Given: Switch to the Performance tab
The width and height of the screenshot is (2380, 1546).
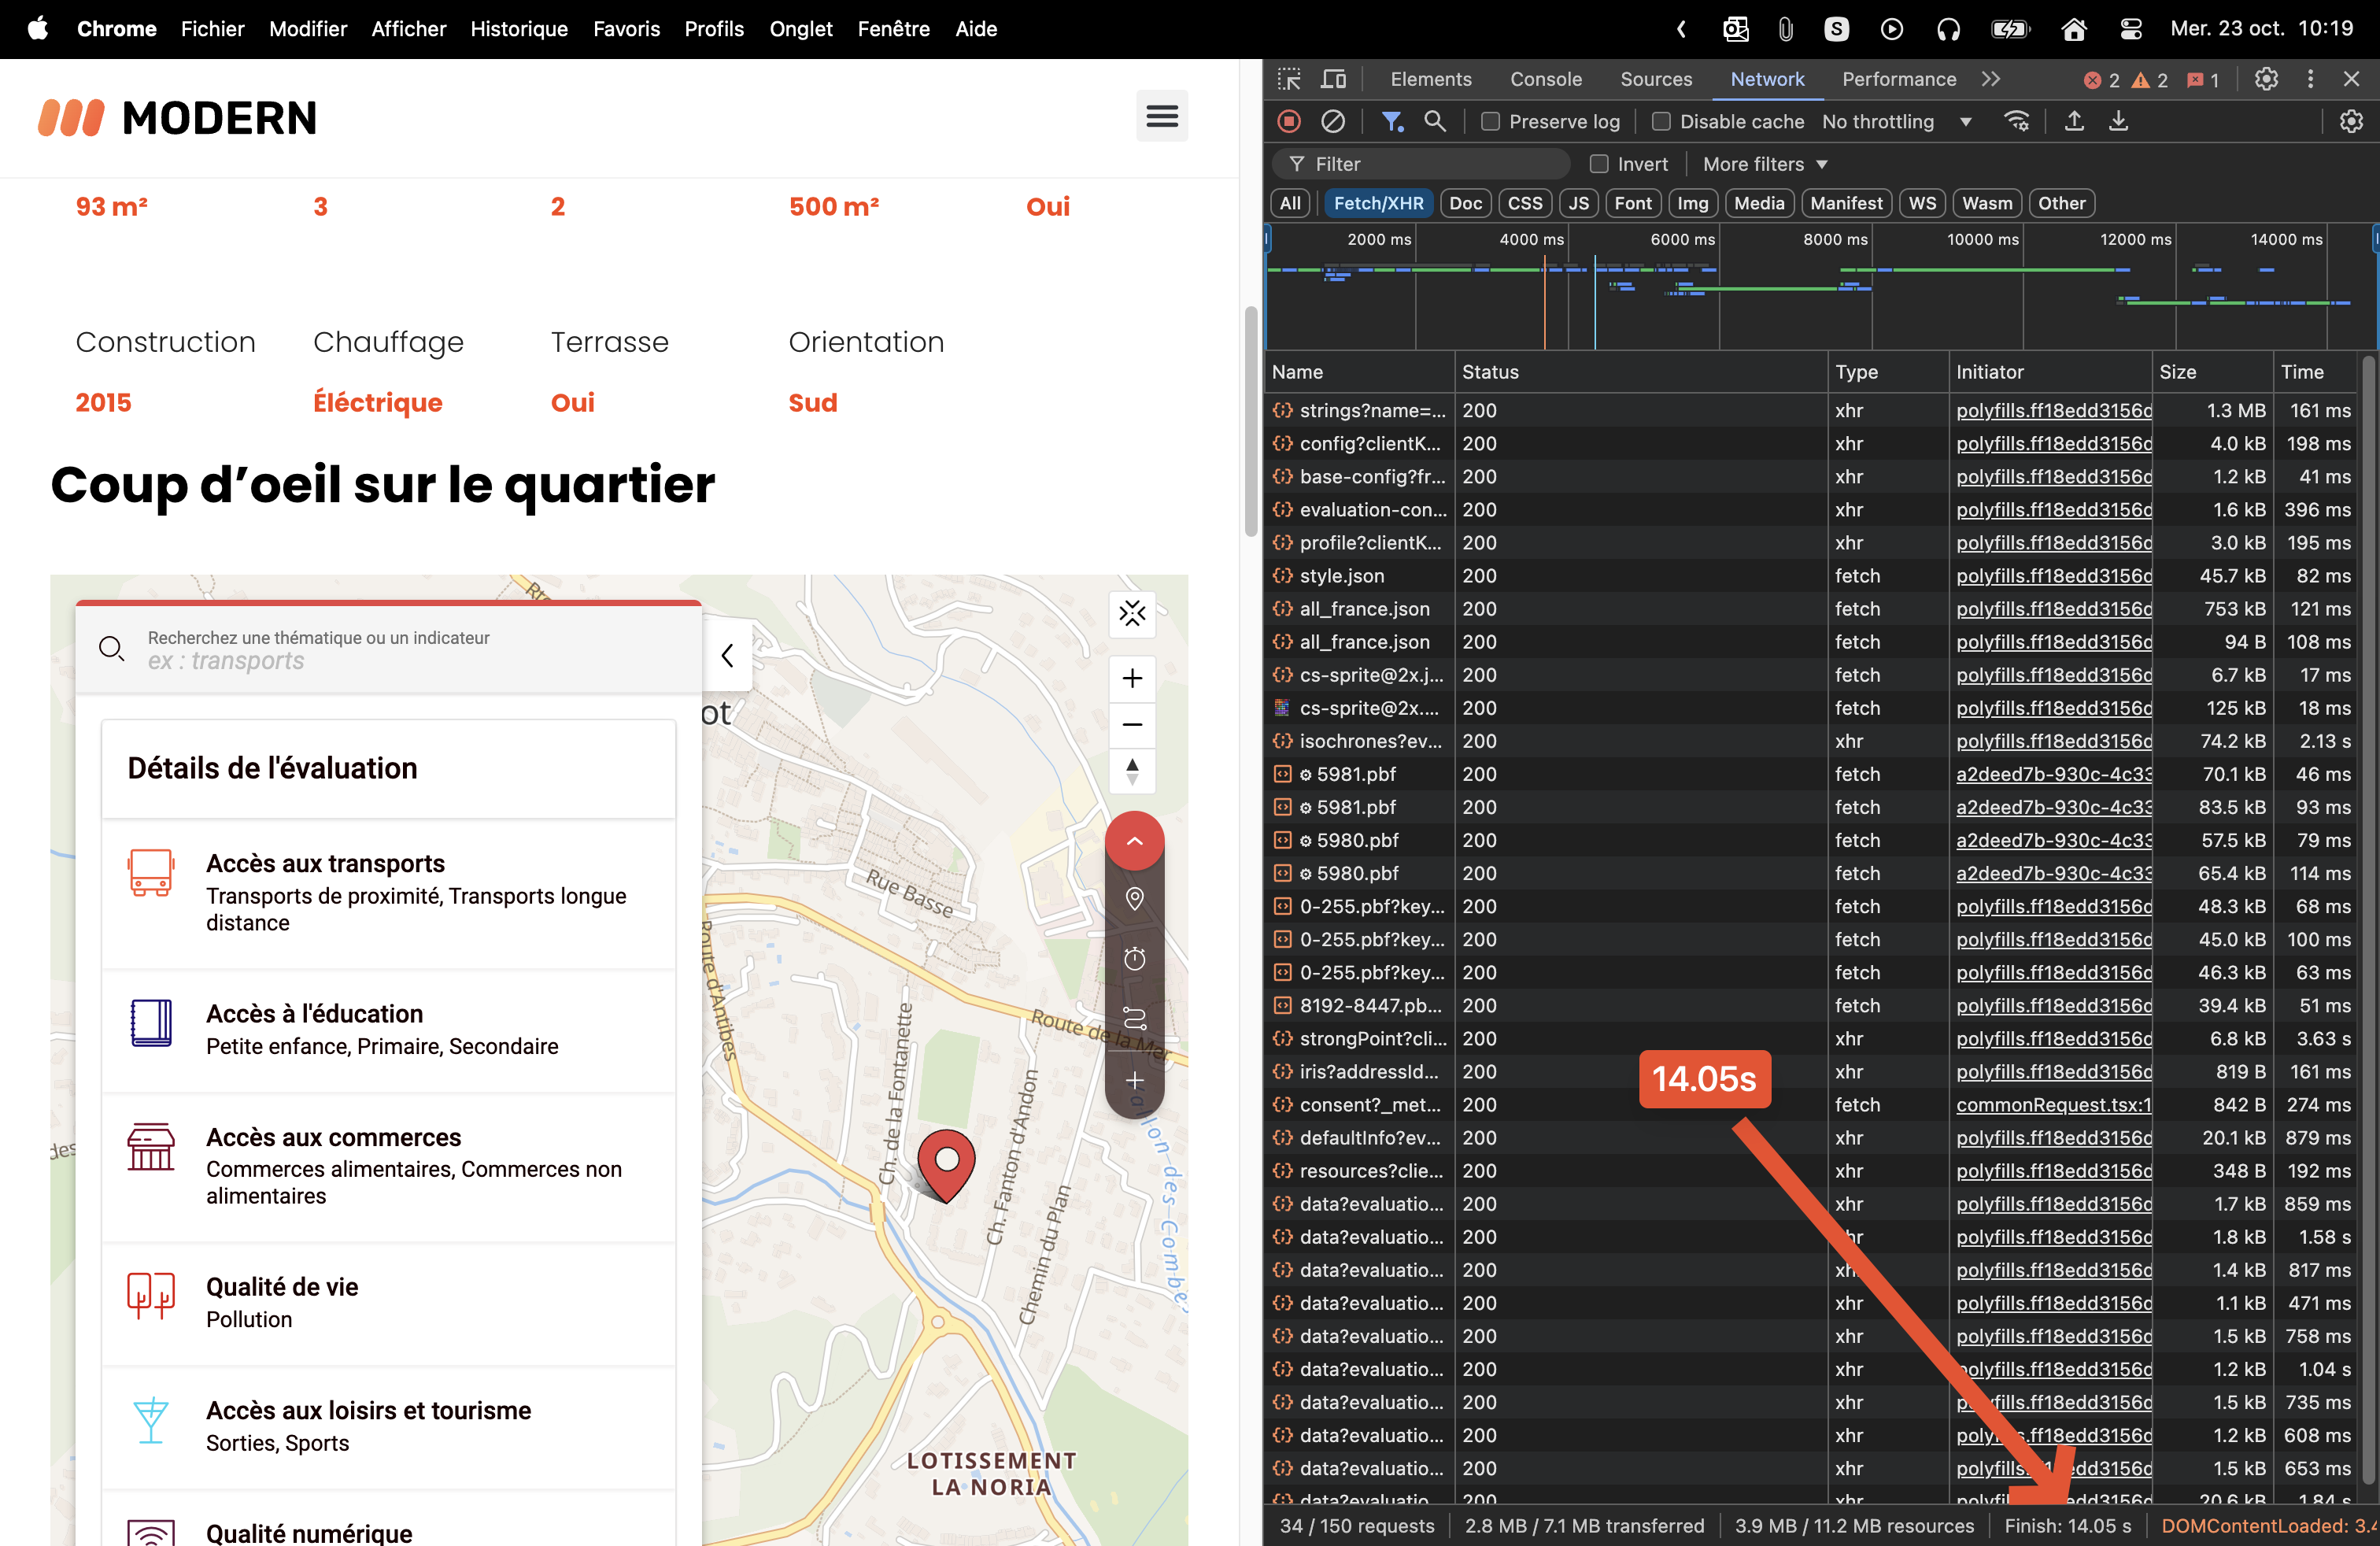Looking at the screenshot, I should tap(1898, 79).
